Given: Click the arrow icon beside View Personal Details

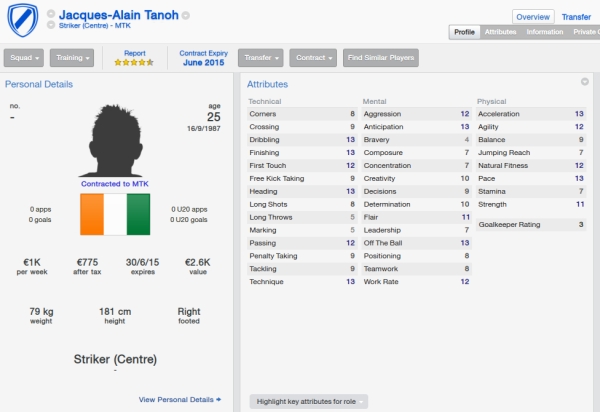Looking at the screenshot, I should tap(219, 399).
